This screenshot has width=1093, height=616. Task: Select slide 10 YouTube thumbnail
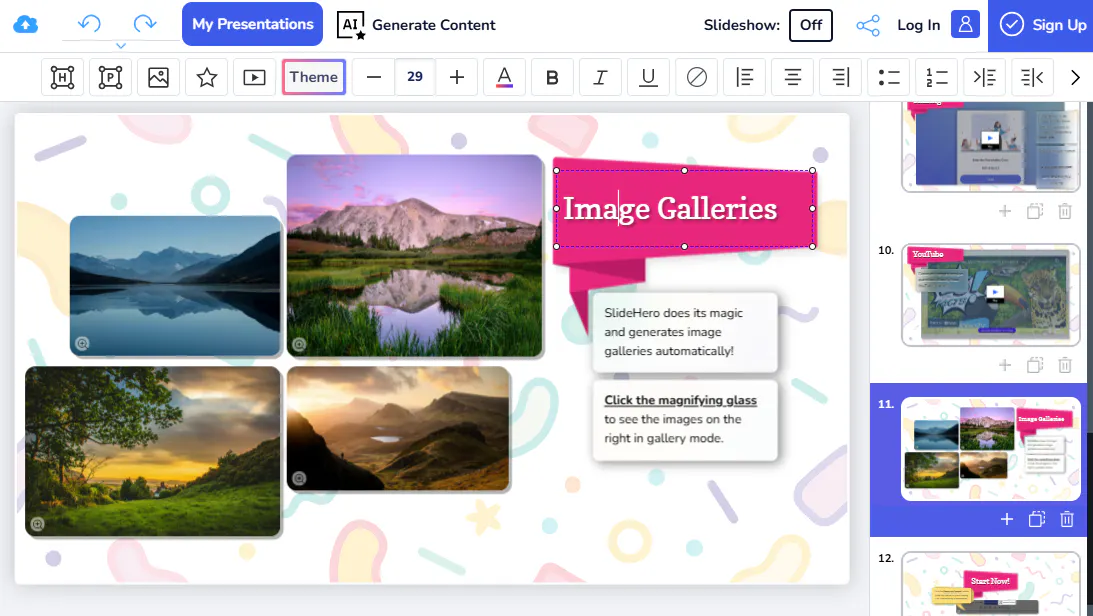pos(991,295)
